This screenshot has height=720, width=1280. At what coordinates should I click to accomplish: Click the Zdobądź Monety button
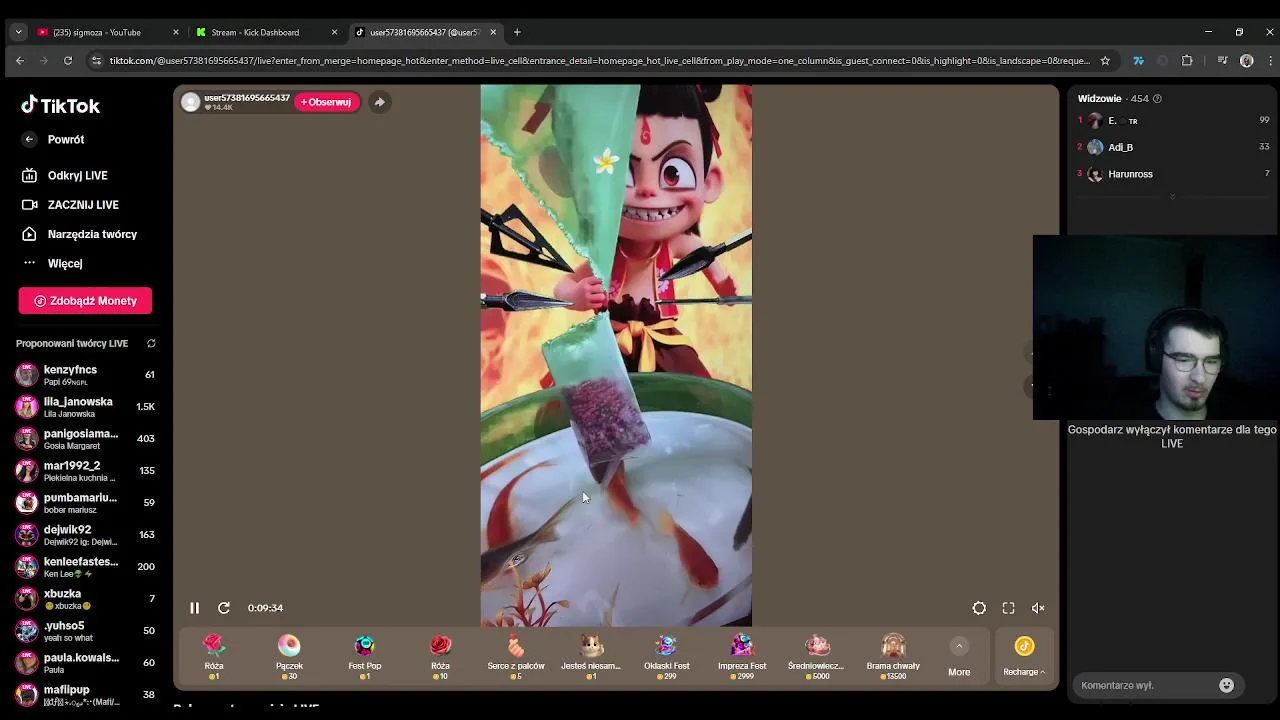point(85,300)
